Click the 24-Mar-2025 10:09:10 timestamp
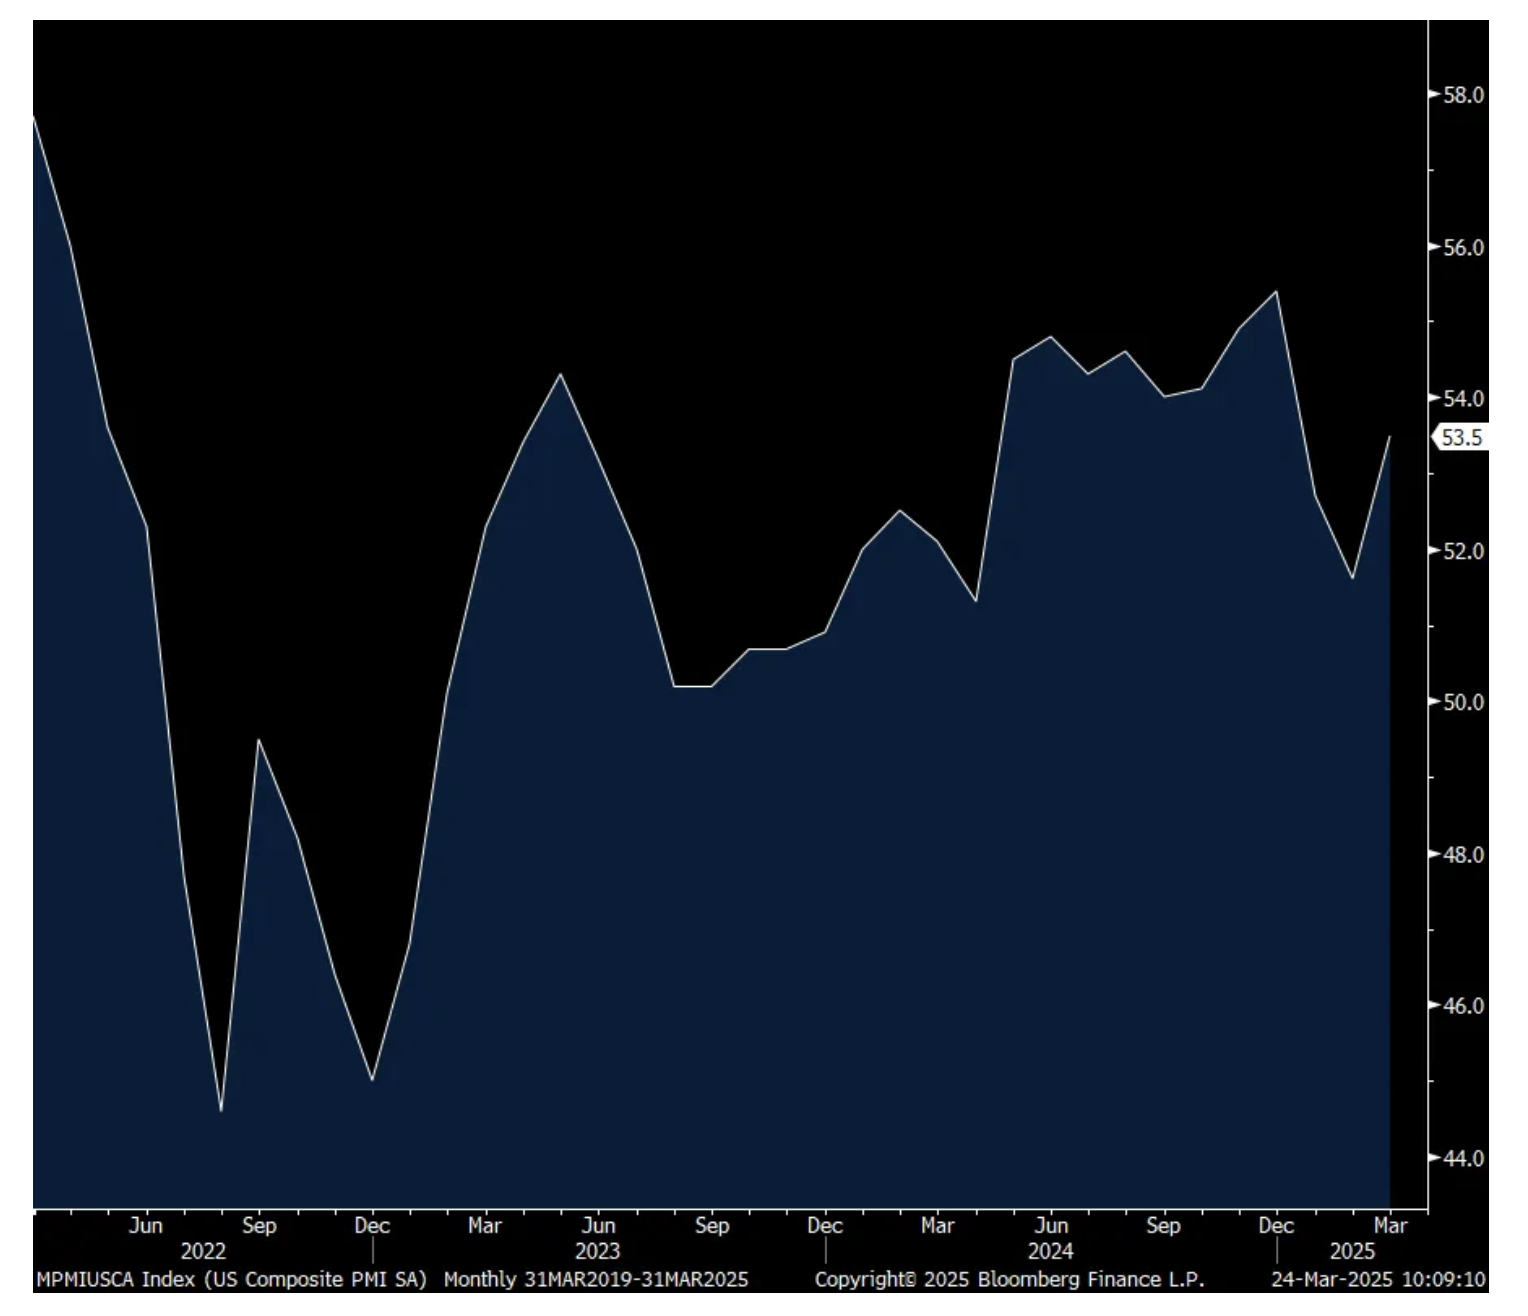The width and height of the screenshot is (1528, 1316). point(1378,1280)
